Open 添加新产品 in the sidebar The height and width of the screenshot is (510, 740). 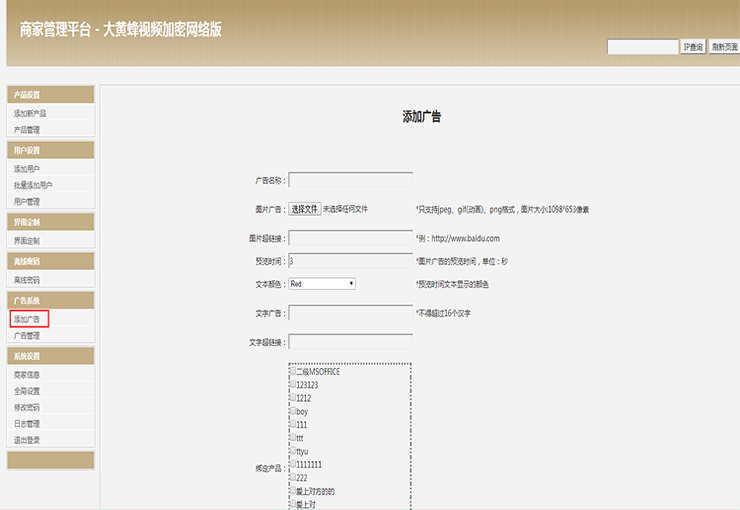(x=30, y=113)
